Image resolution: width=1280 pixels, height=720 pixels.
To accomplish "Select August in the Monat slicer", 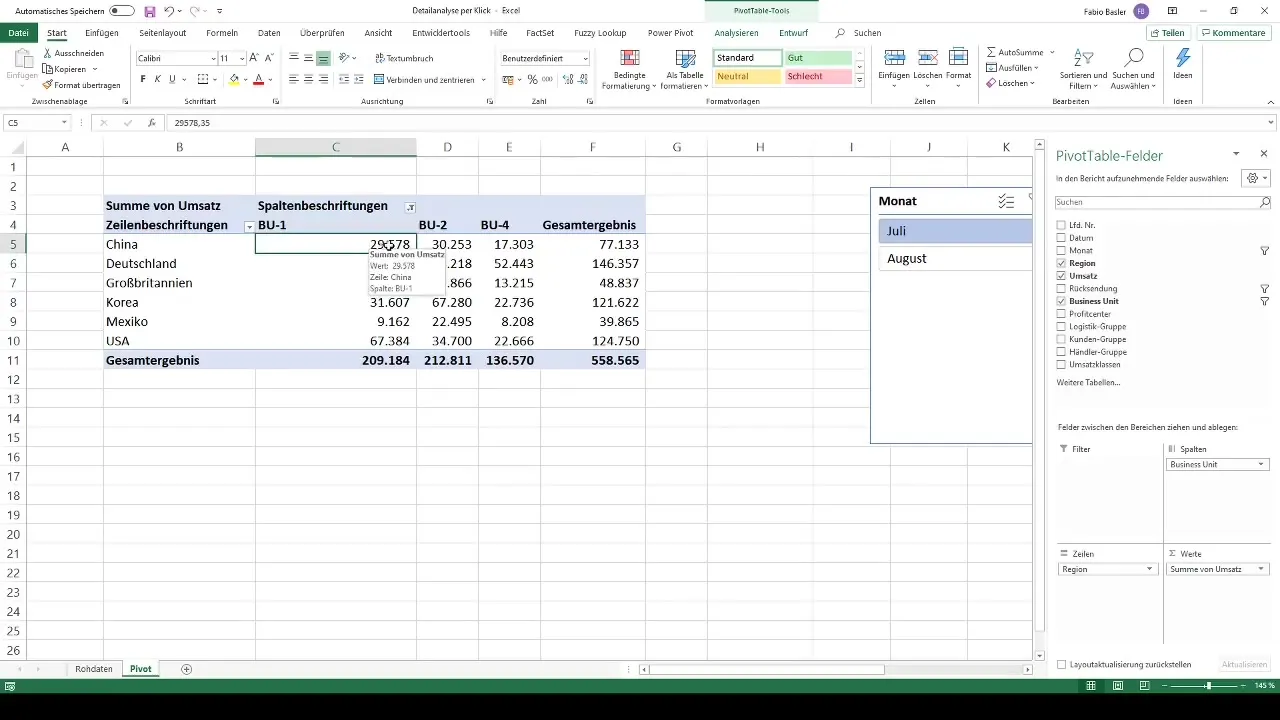I will point(955,258).
